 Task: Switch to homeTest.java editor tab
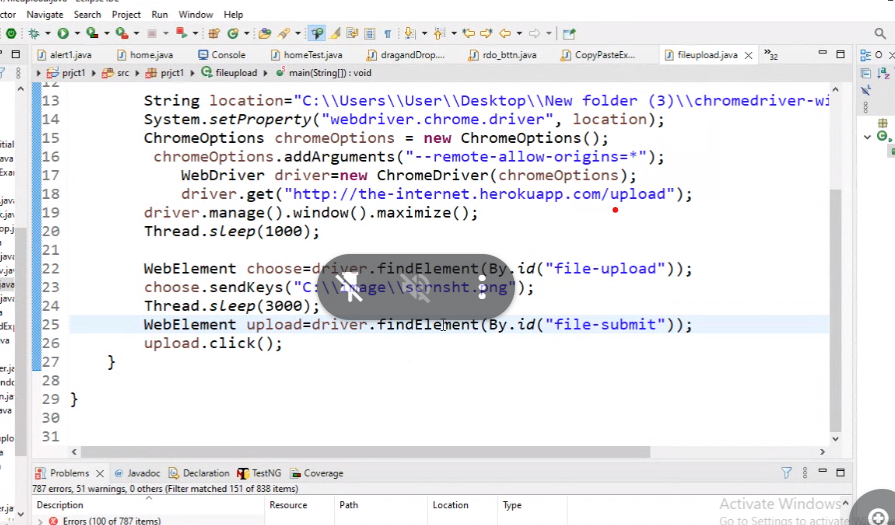(307, 55)
